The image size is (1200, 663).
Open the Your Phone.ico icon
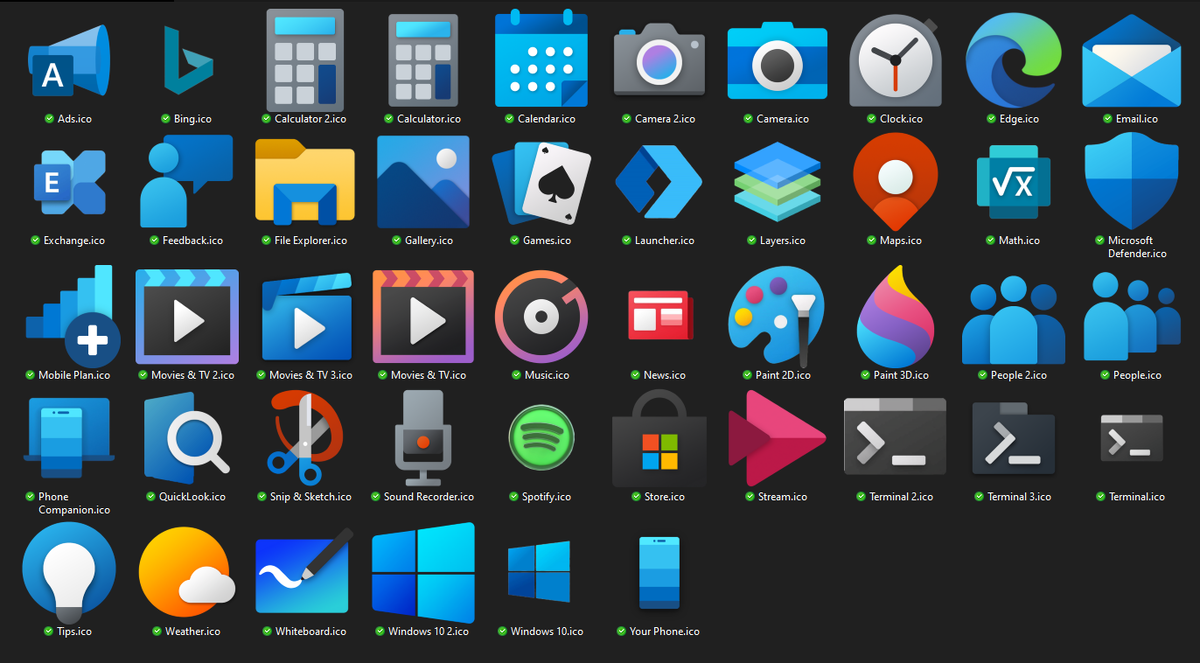(659, 572)
